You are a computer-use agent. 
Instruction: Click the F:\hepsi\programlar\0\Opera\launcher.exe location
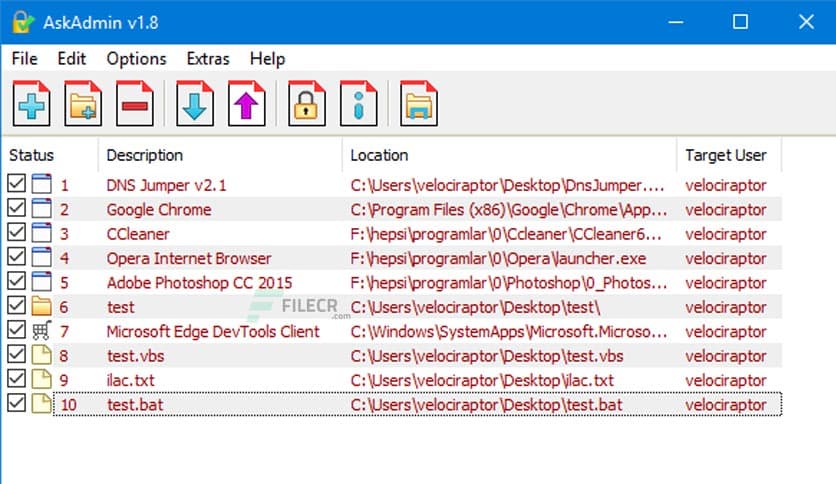498,259
